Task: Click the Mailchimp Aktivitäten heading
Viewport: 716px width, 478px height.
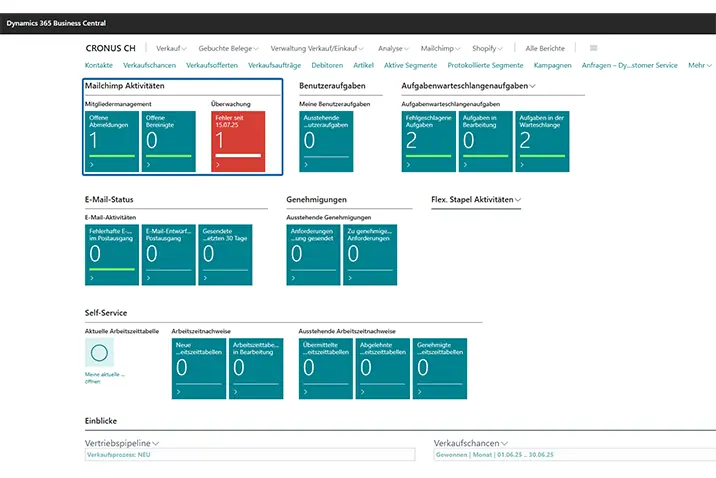Action: click(124, 85)
